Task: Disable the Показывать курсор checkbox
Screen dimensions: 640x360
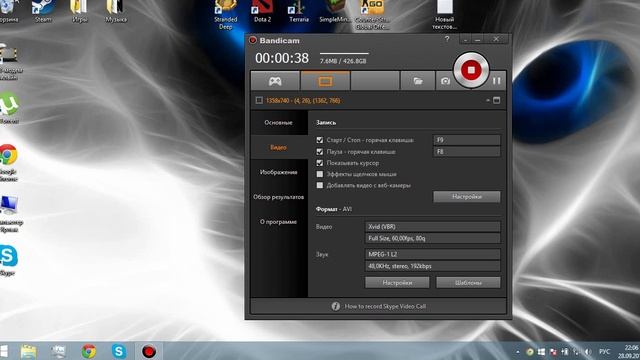Action: (320, 163)
